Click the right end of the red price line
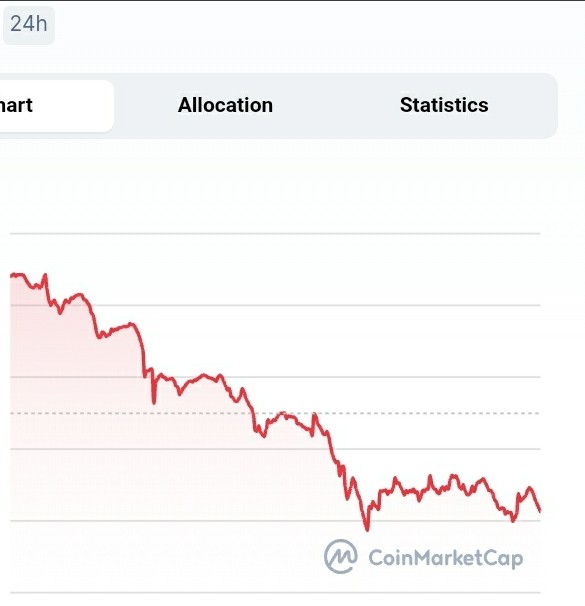585x606 pixels. (539, 510)
